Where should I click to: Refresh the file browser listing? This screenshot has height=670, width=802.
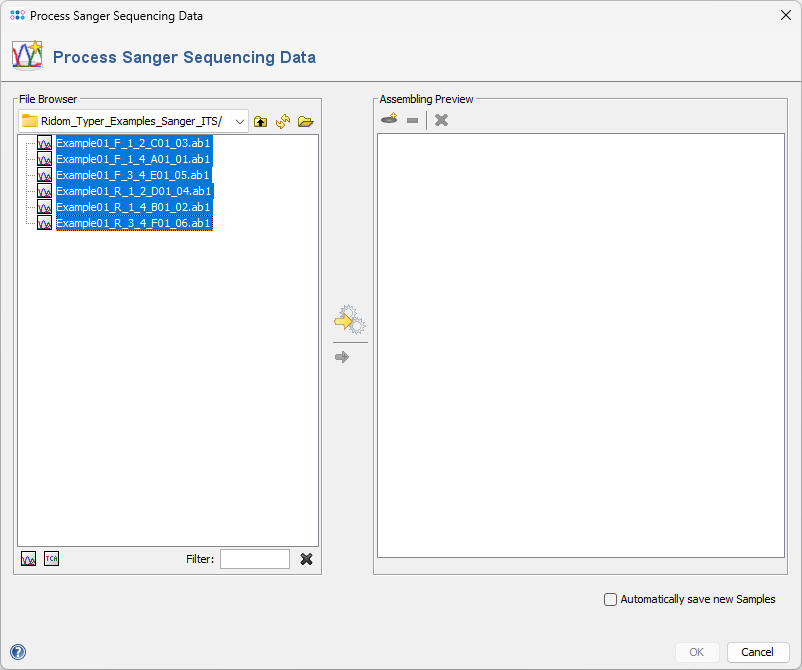[x=282, y=121]
